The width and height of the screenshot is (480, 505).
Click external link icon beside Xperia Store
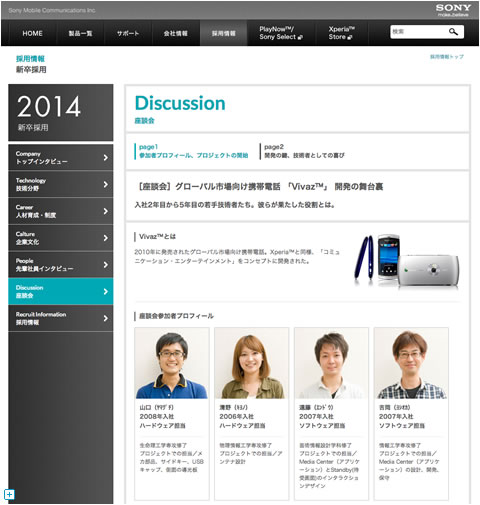pos(350,37)
